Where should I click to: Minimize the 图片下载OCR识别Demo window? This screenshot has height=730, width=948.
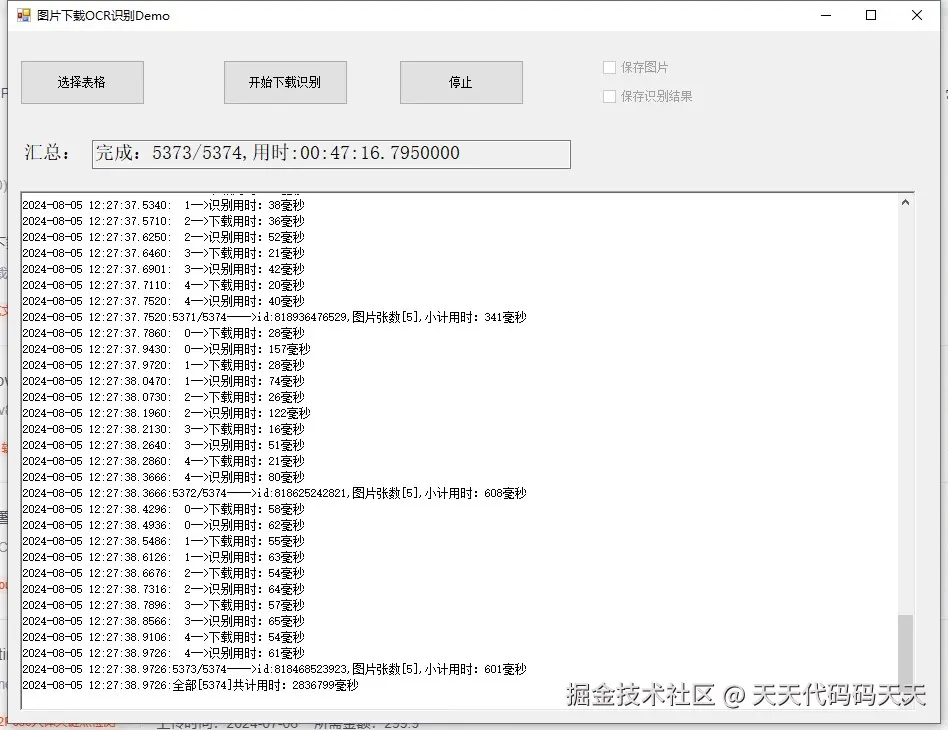(826, 15)
